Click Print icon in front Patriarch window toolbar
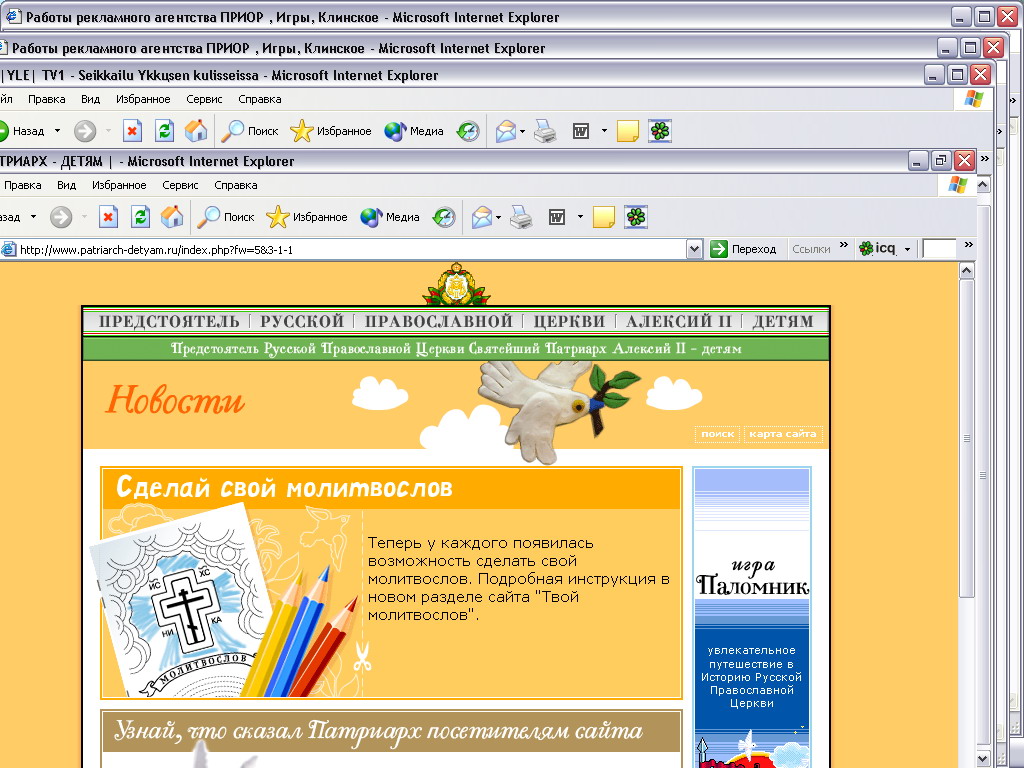 pyautogui.click(x=521, y=217)
